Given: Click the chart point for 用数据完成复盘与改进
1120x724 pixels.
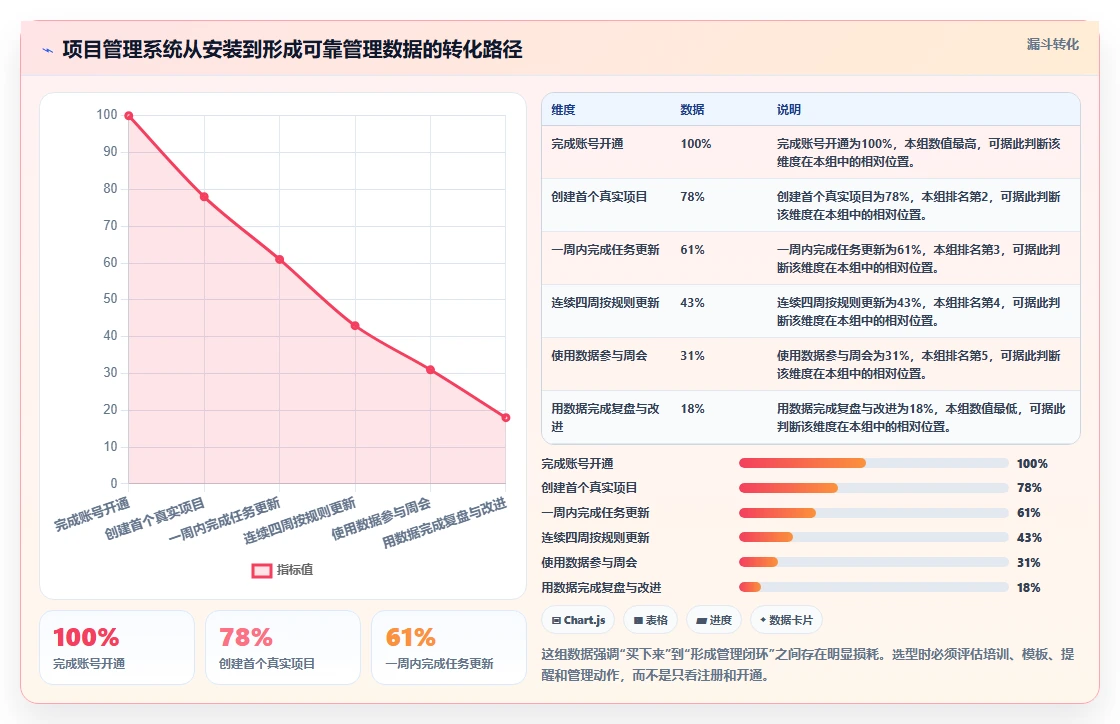Looking at the screenshot, I should [506, 418].
